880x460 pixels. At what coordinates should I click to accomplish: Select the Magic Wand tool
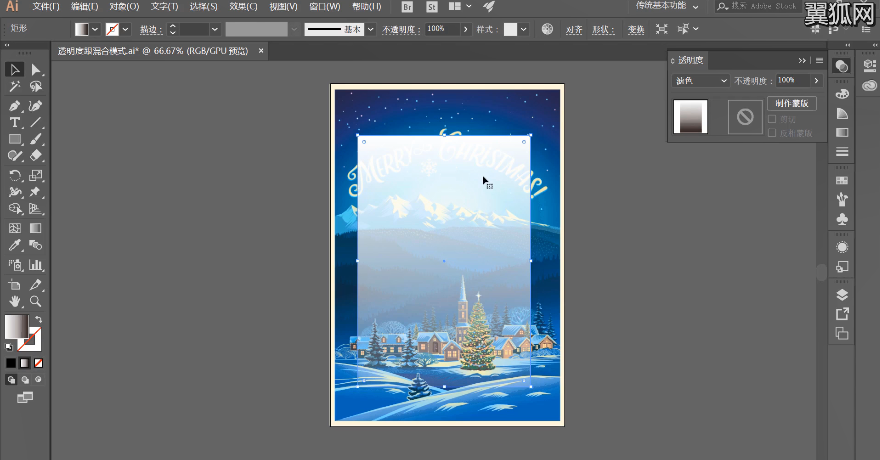tap(15, 86)
